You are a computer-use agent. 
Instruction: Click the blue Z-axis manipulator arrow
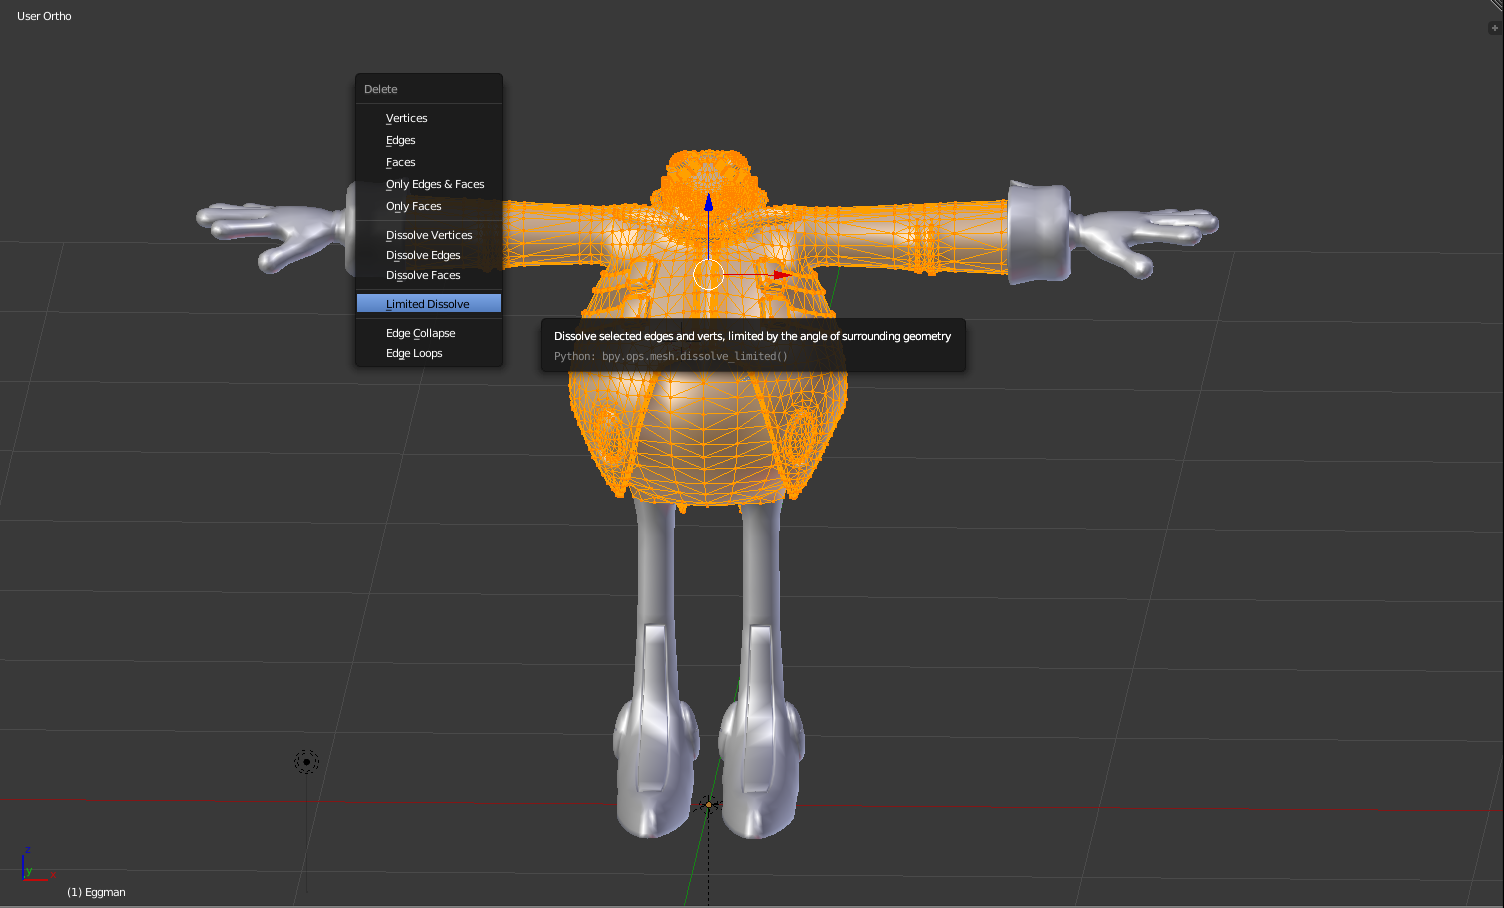[x=708, y=202]
